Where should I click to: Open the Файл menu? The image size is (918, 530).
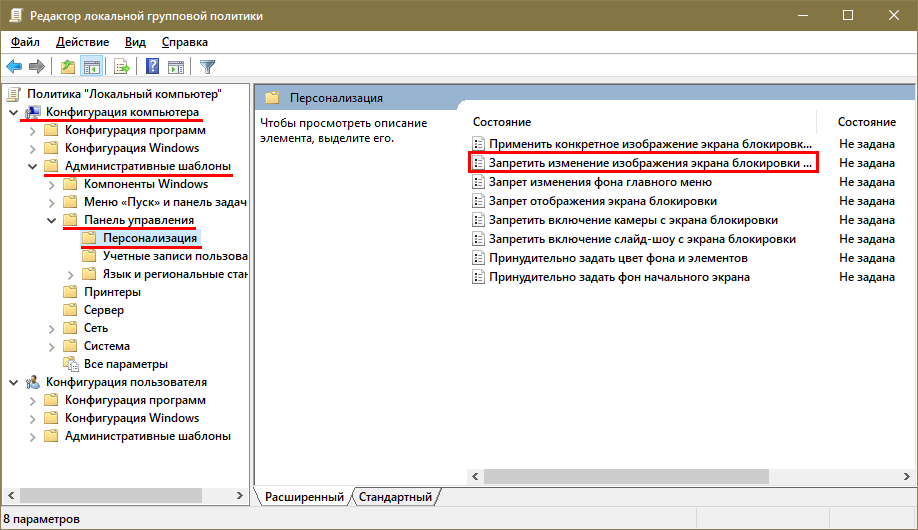pyautogui.click(x=25, y=42)
